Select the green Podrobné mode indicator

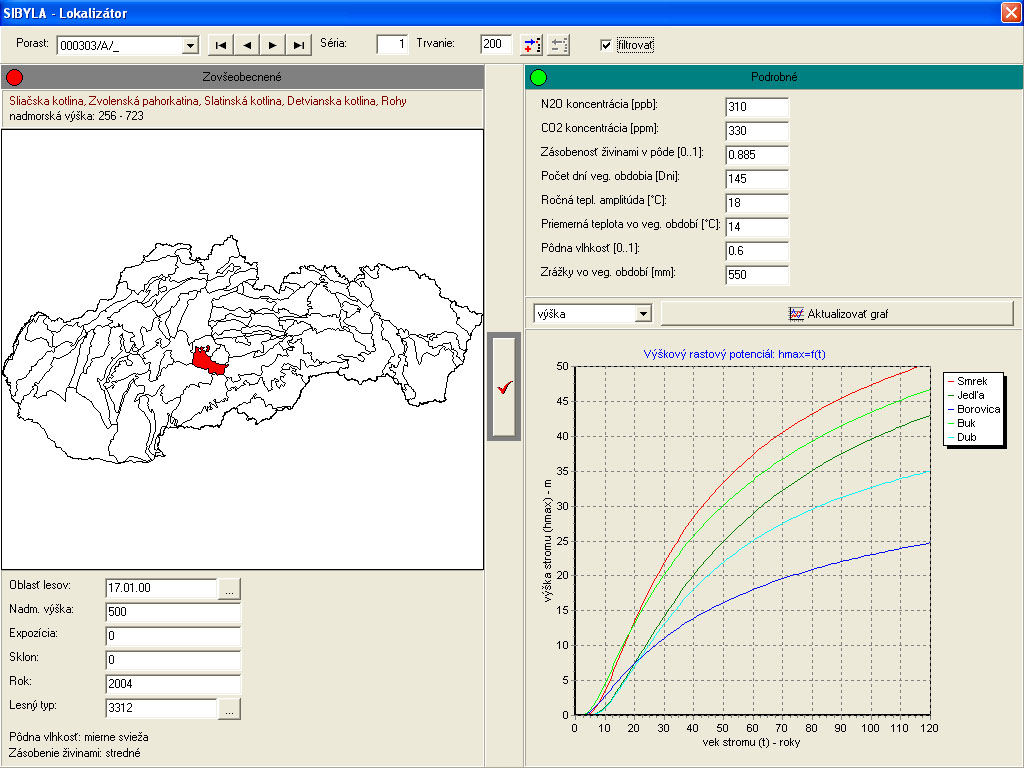(539, 77)
